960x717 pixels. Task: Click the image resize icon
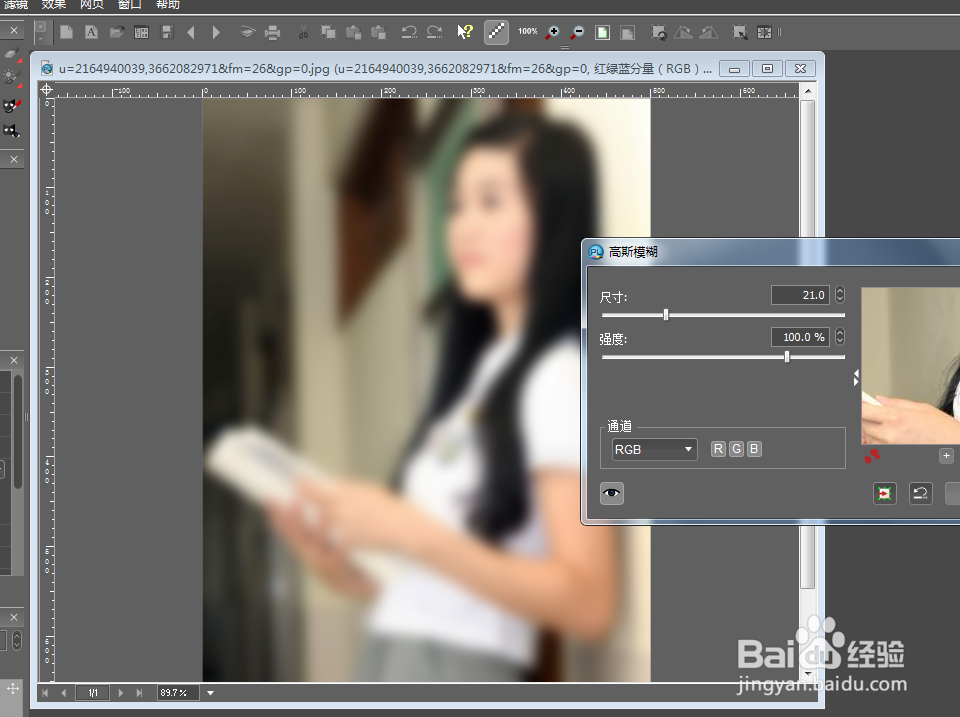point(740,32)
